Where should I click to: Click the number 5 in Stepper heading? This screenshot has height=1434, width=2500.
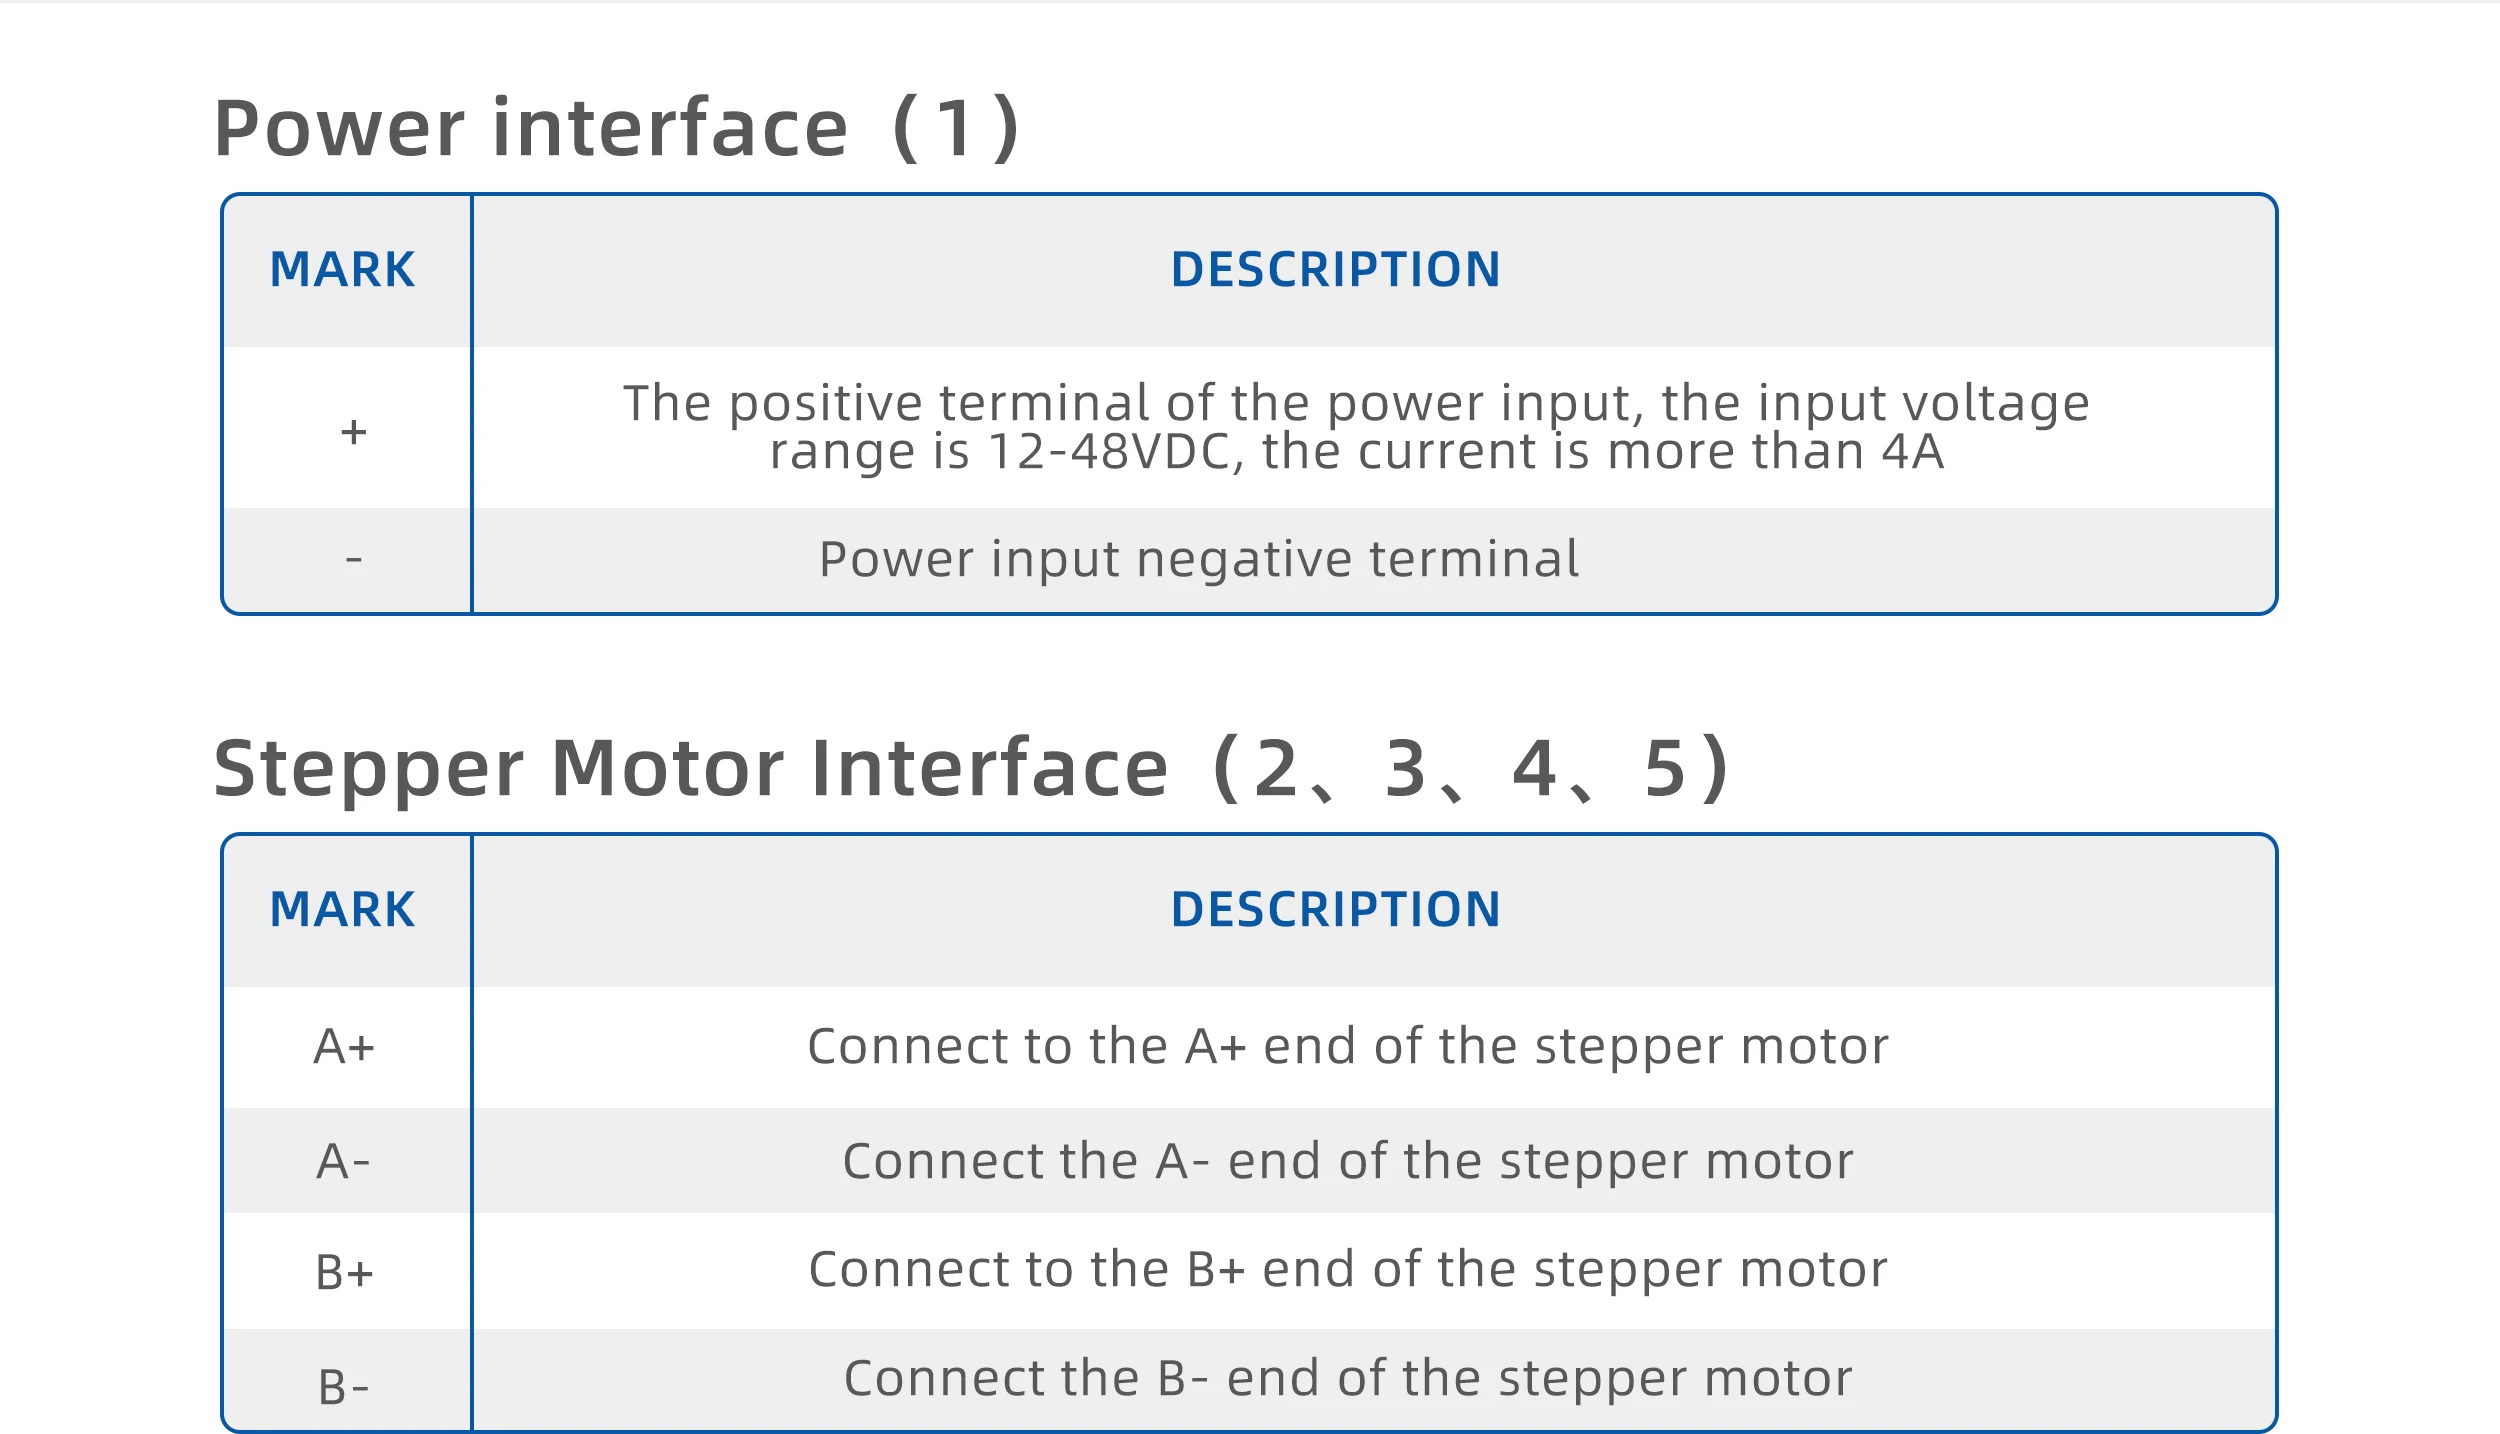click(x=1665, y=769)
